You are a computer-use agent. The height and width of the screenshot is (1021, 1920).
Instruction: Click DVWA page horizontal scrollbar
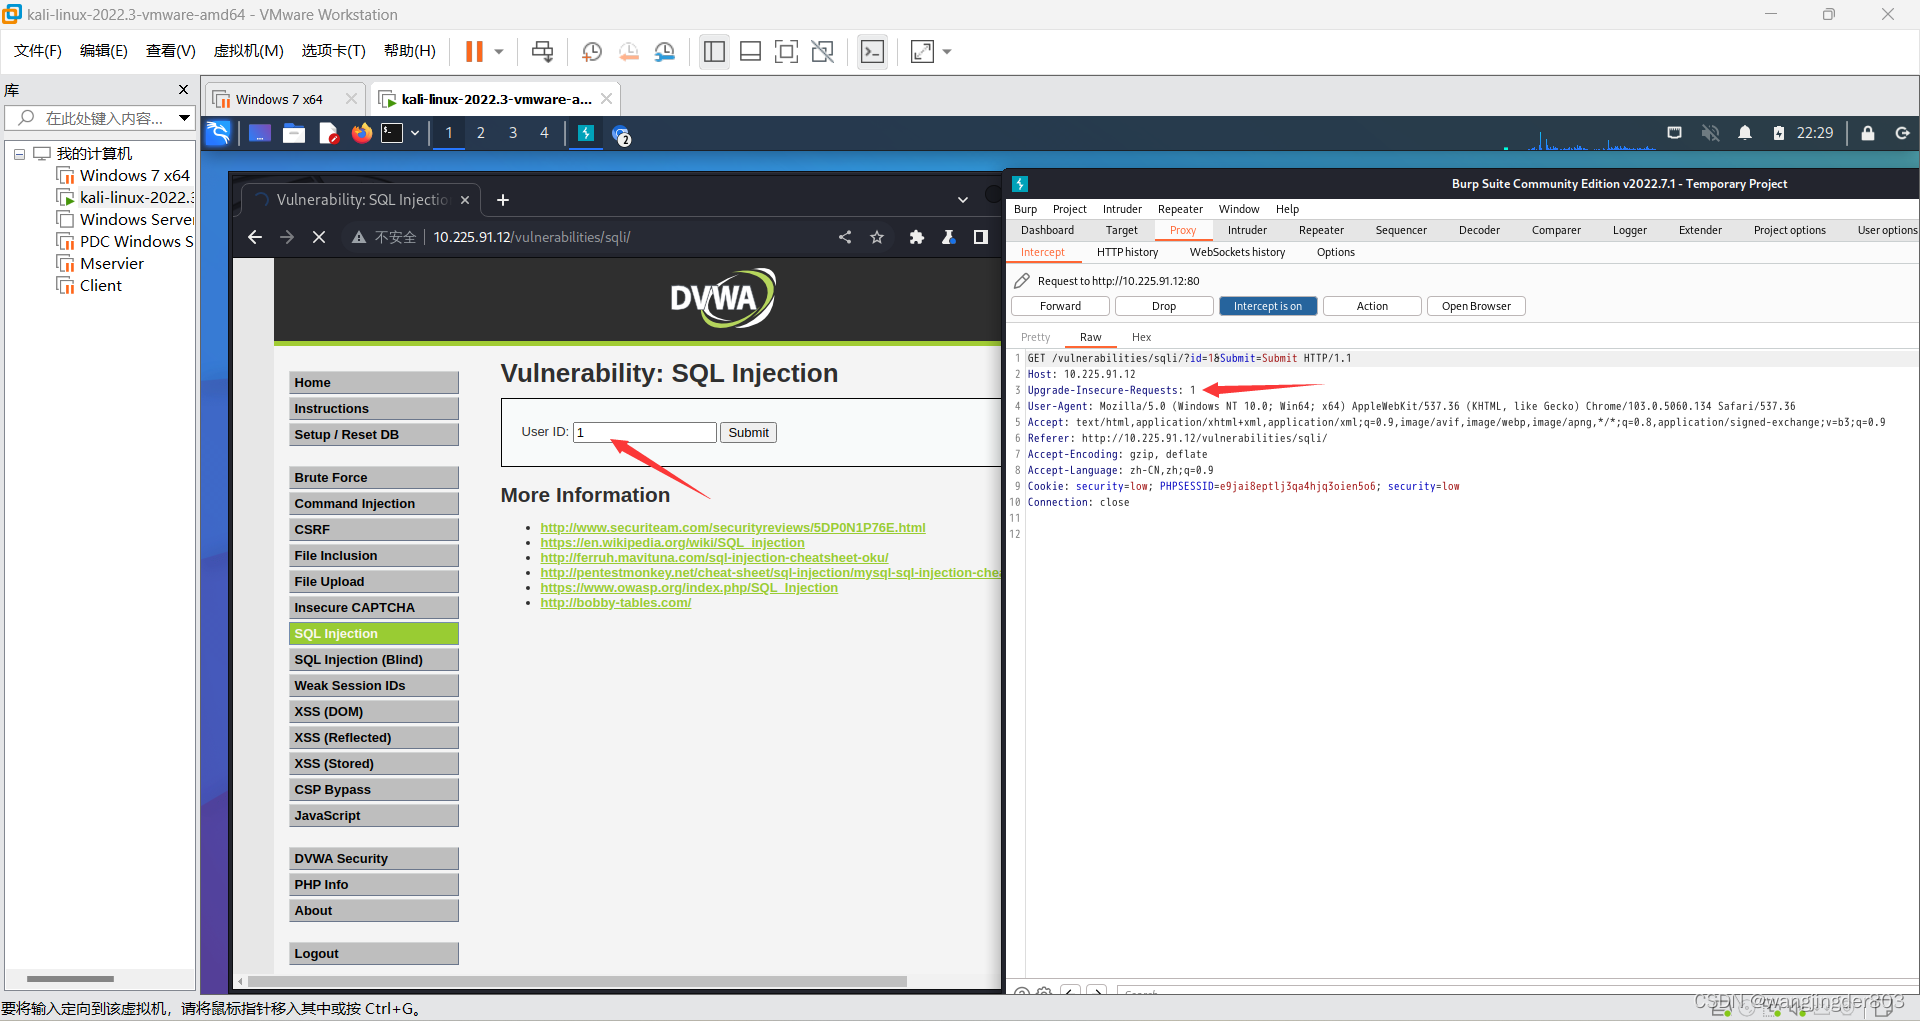(577, 982)
